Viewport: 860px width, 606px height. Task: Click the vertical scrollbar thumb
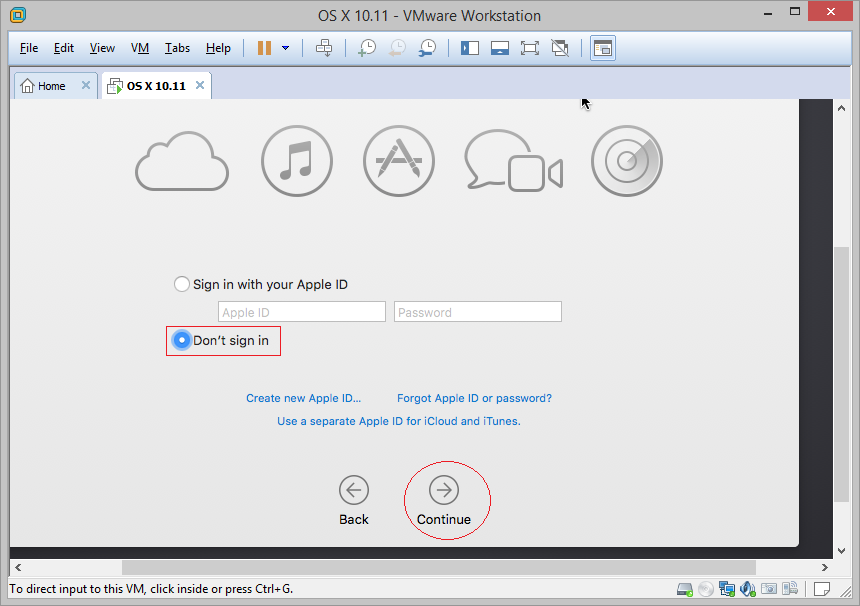click(x=841, y=374)
